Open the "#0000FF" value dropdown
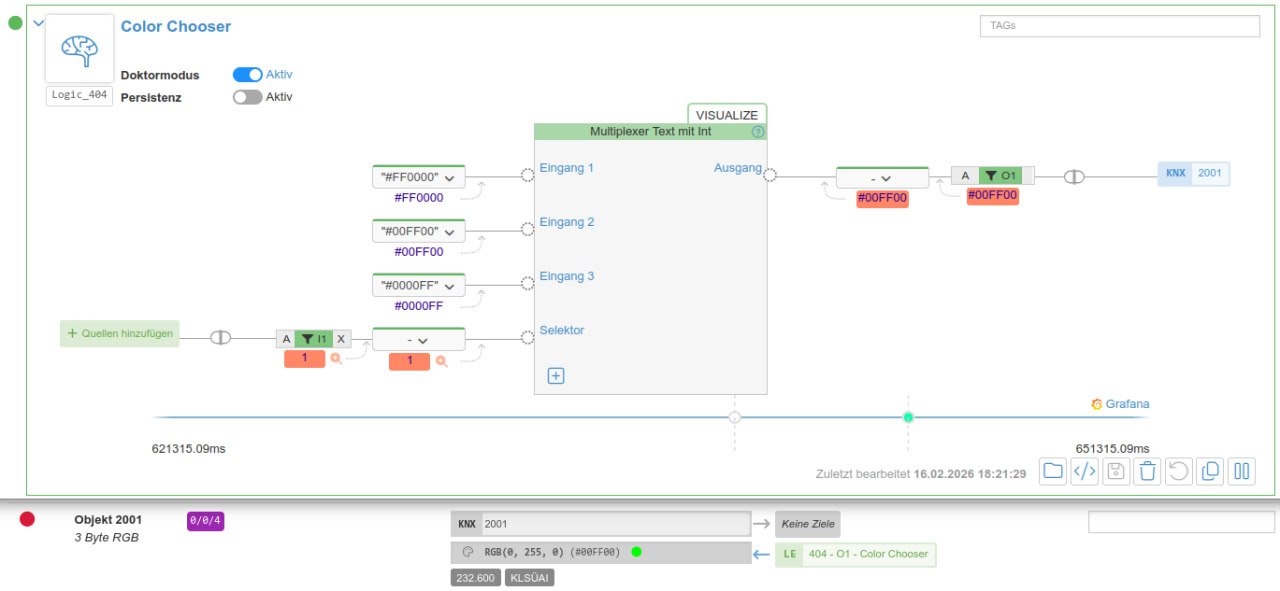The height and width of the screenshot is (591, 1280). pyautogui.click(x=418, y=285)
